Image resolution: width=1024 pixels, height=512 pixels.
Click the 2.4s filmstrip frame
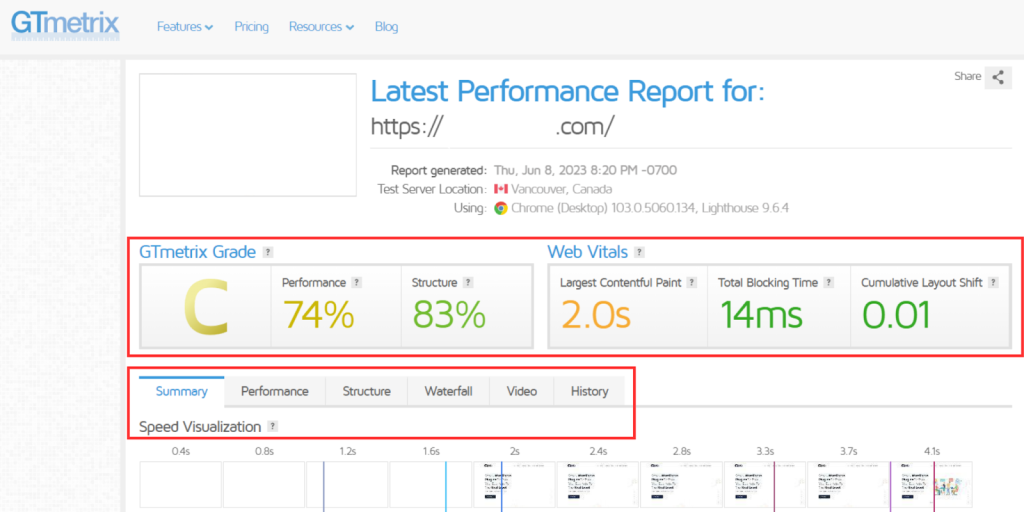point(598,485)
